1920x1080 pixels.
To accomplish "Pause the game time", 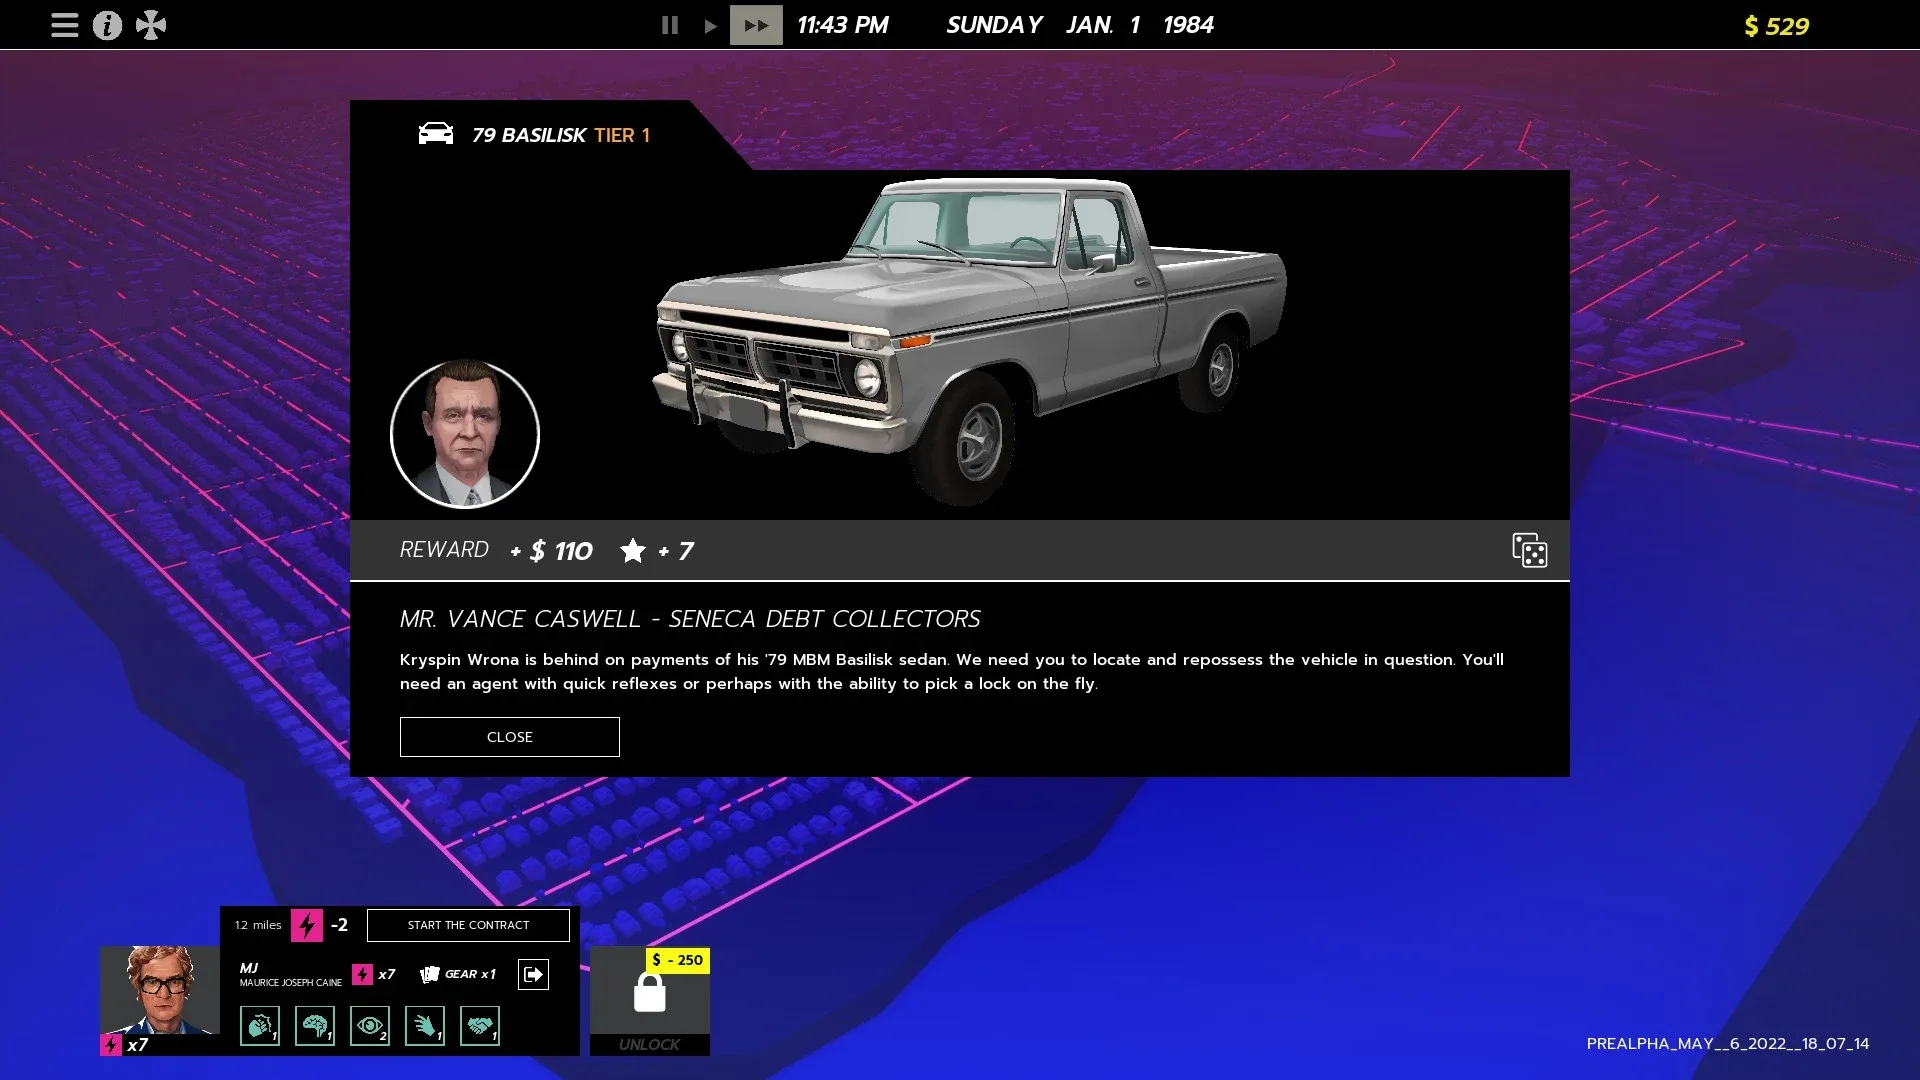I will pos(670,25).
